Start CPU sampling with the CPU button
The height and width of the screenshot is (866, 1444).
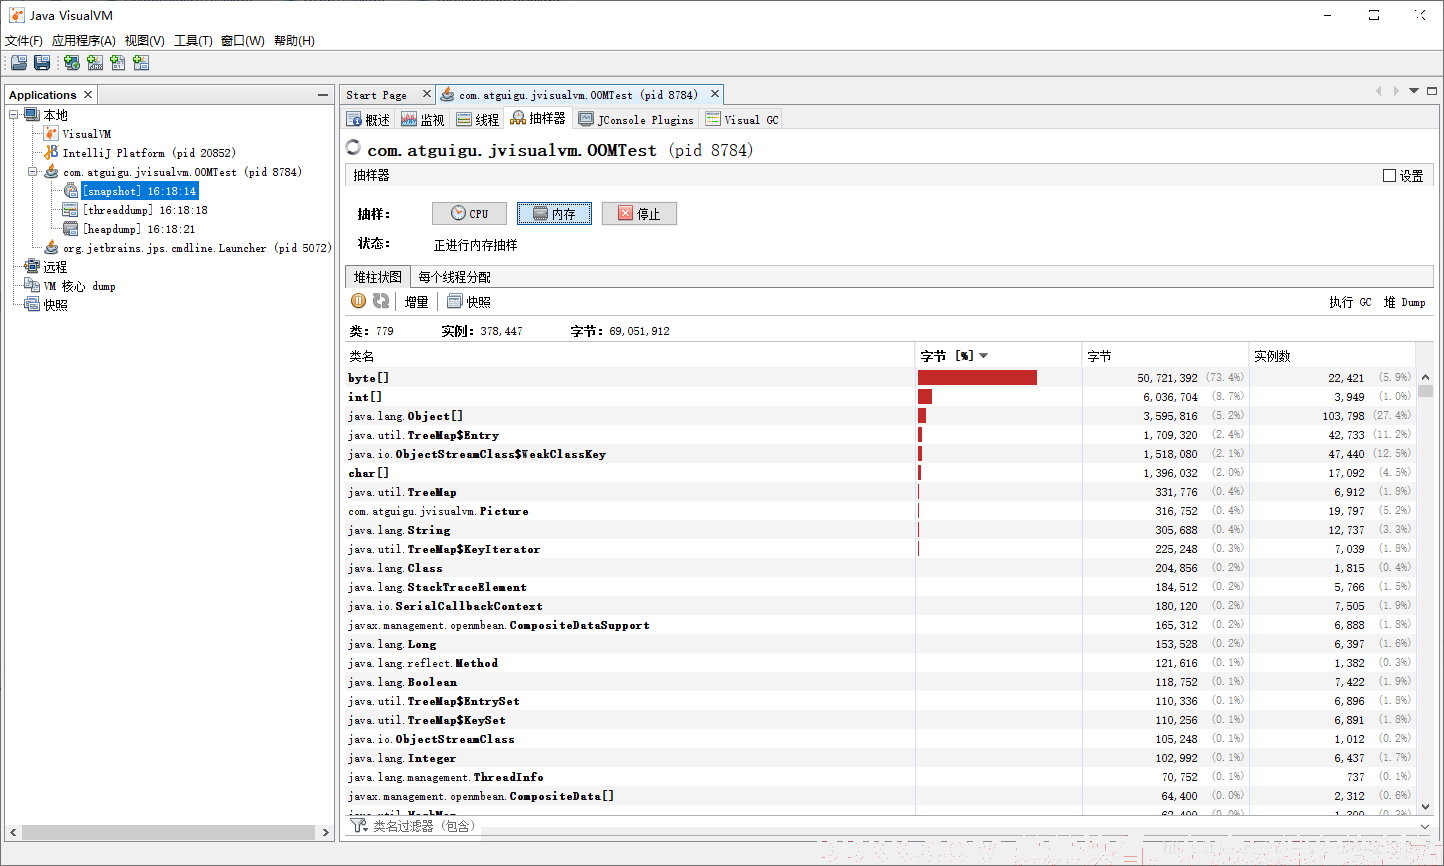(469, 214)
